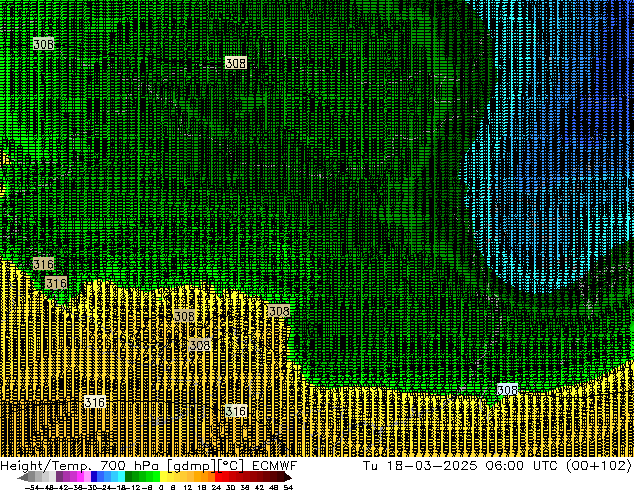Click the dark right arrow end of legend
Viewport: 634px width, 490px height.
[x=288, y=477]
